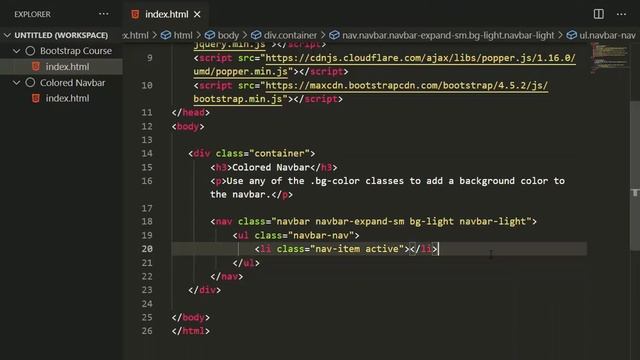Click the html breadcrumb item

[182, 36]
